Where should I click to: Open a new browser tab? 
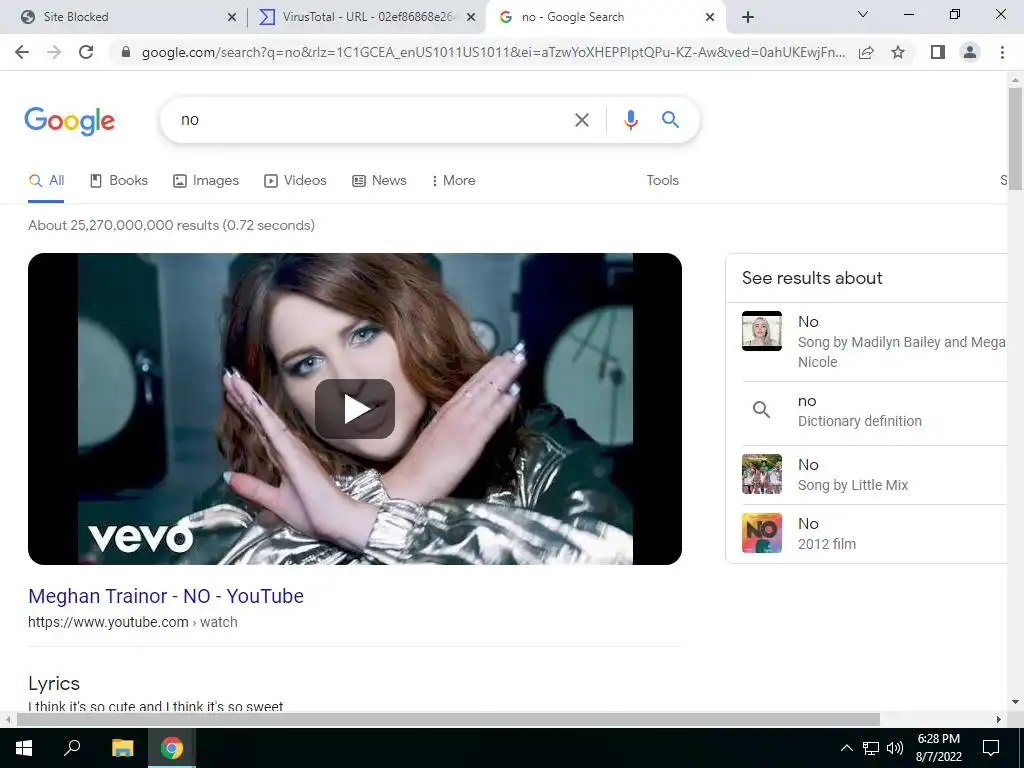(748, 17)
